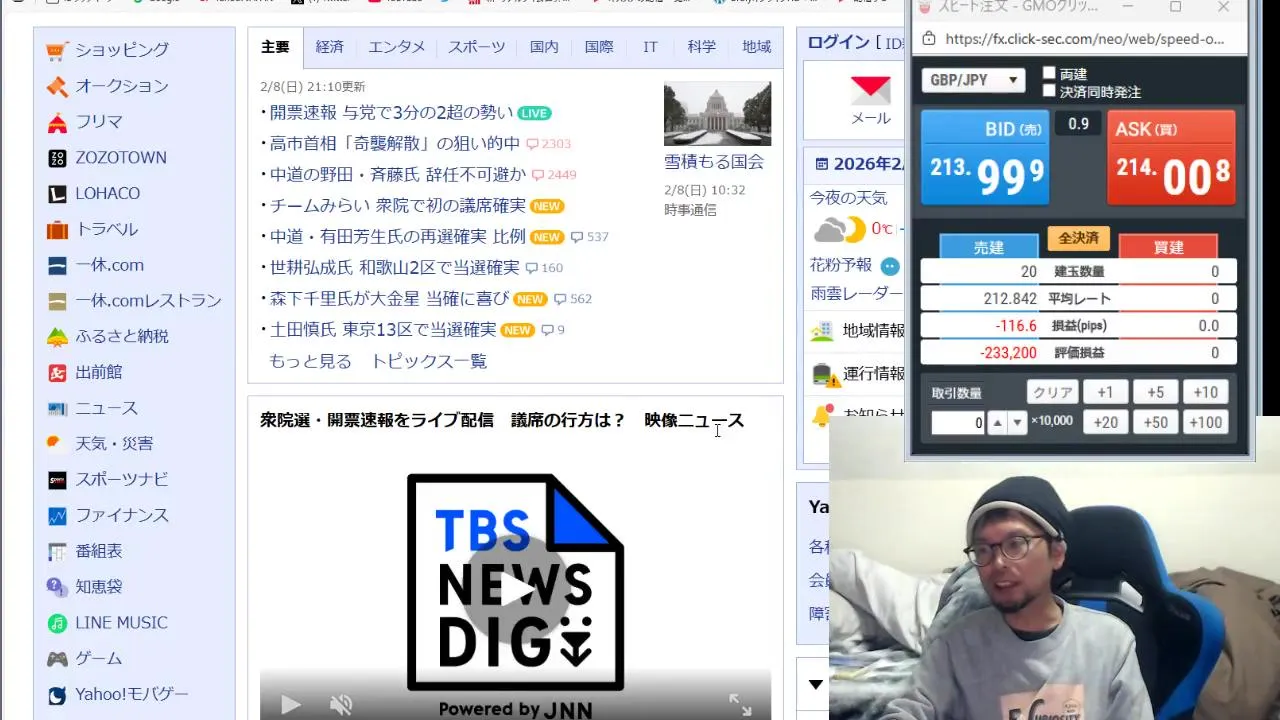The image size is (1280, 720).
Task: Click the 出前館 icon
Action: pos(57,372)
